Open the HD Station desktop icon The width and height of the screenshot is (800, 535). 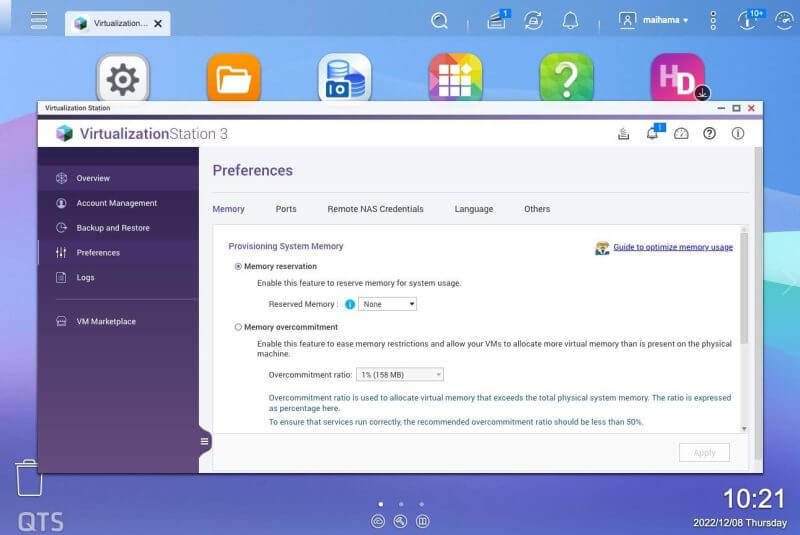coord(678,78)
